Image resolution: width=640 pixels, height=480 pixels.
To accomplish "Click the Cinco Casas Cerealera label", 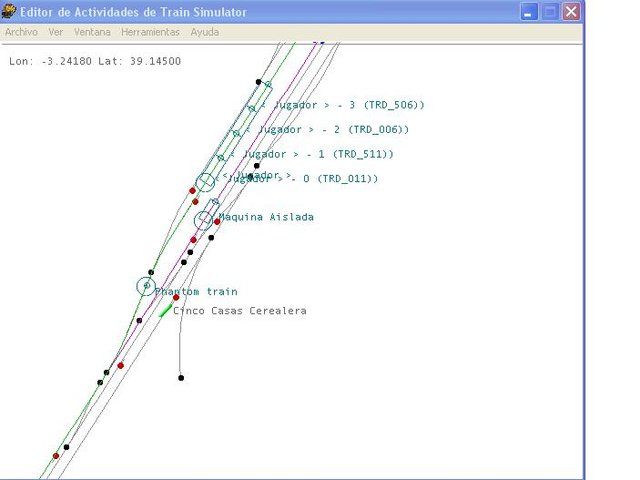I will tap(240, 311).
